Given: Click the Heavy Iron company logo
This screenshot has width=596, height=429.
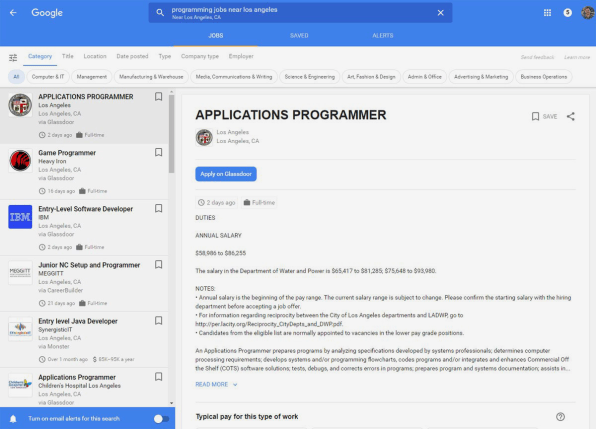Looking at the screenshot, I should (20, 161).
